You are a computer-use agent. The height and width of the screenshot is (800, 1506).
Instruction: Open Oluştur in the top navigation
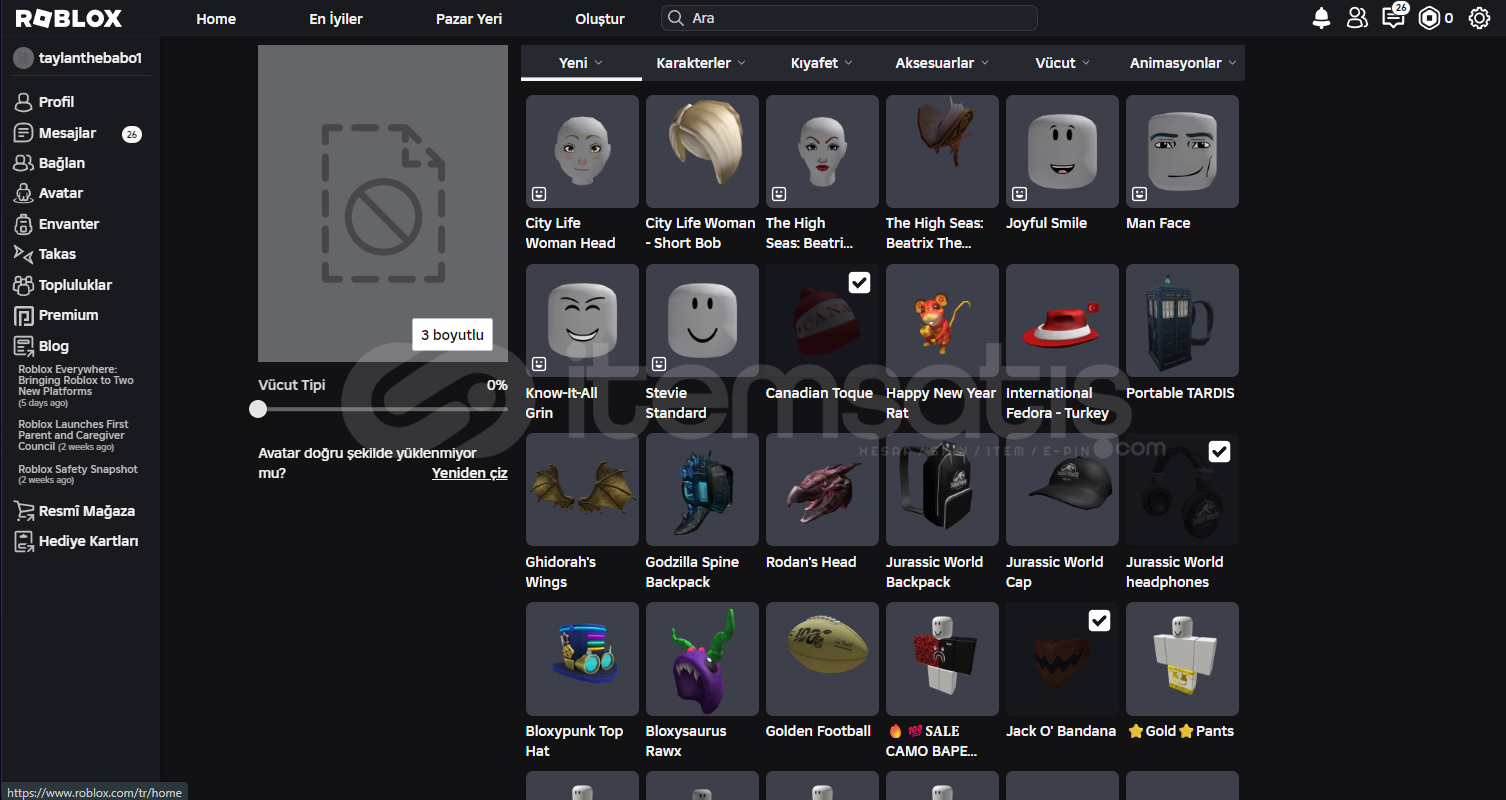click(x=600, y=19)
